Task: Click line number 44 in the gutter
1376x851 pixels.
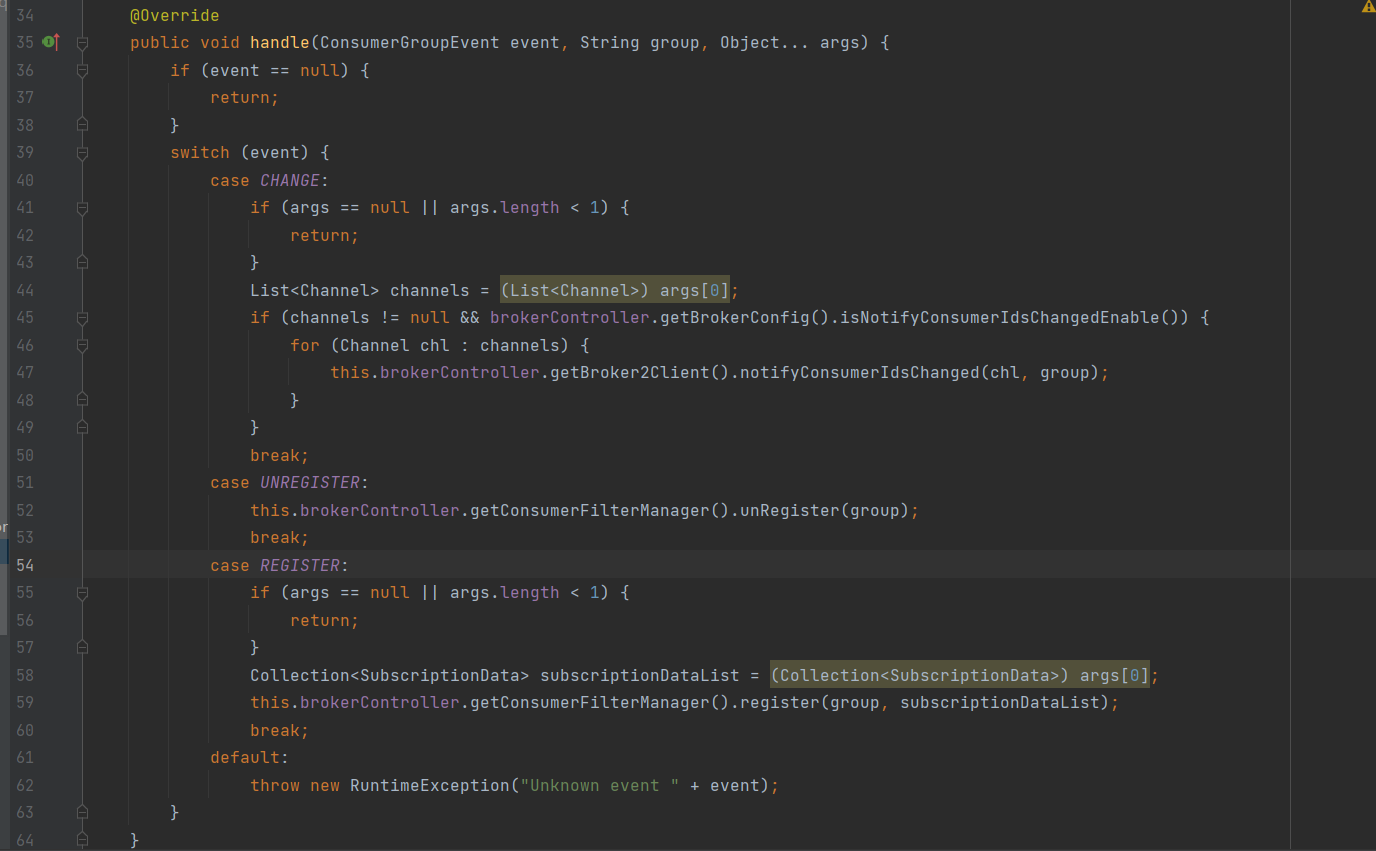Action: pos(24,290)
